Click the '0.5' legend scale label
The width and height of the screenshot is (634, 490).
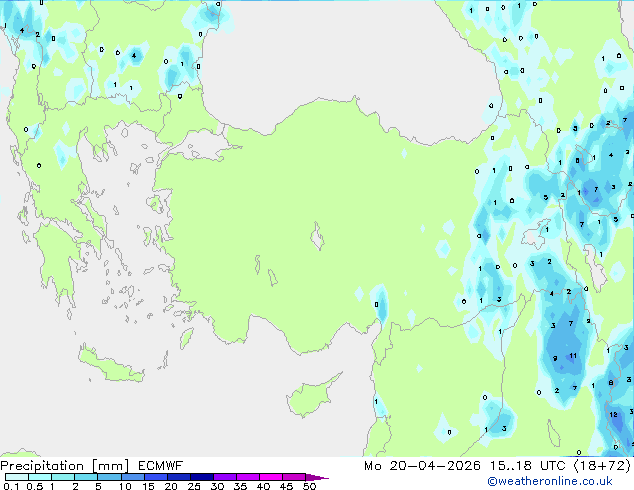click(35, 486)
